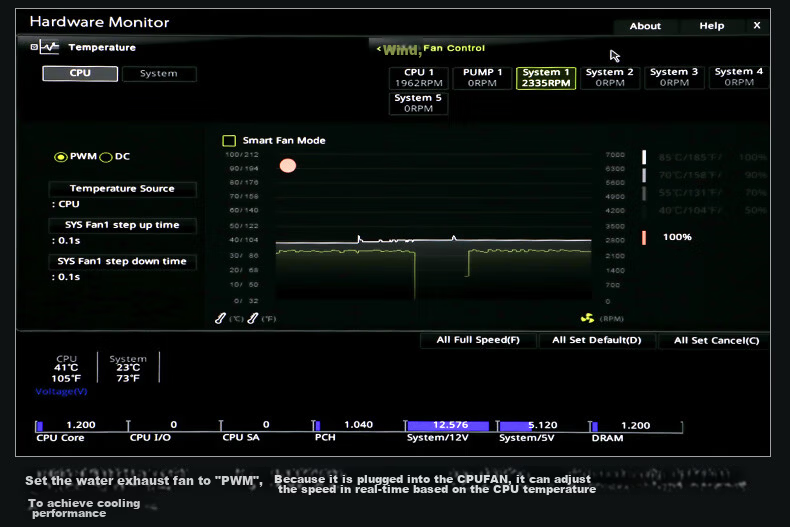Click the pink fan curve control point
The height and width of the screenshot is (527, 790).
(x=288, y=166)
